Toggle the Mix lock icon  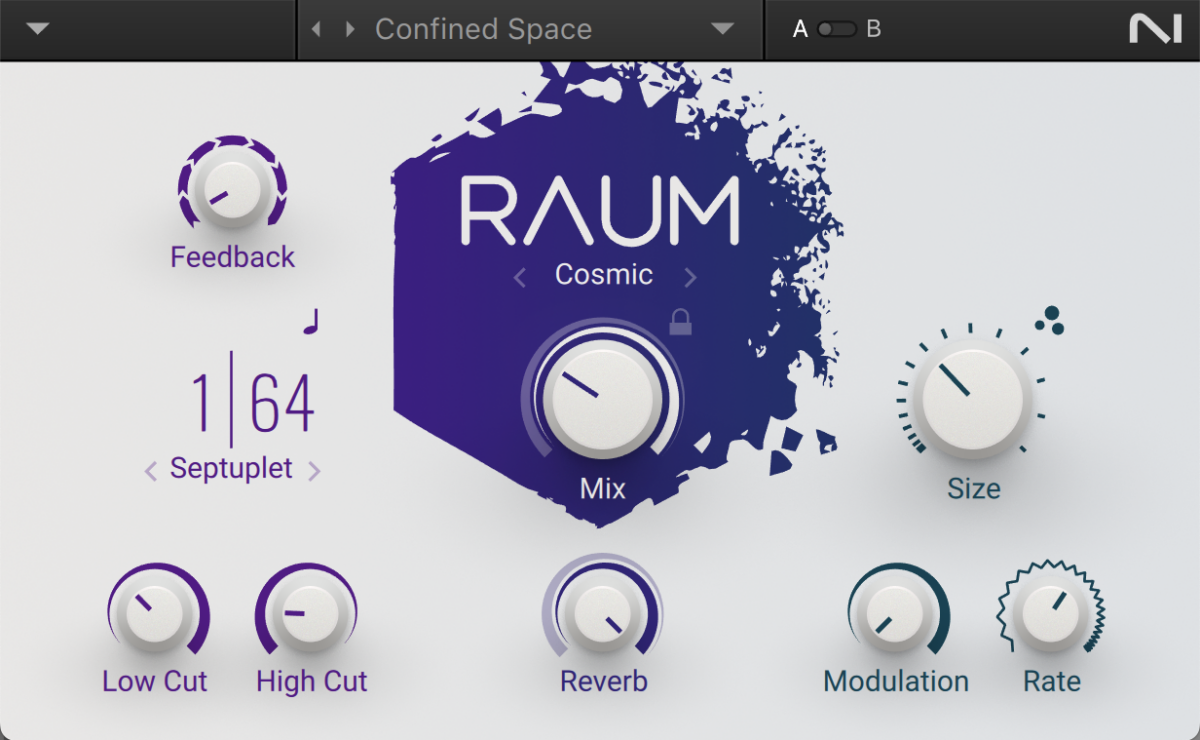click(680, 321)
